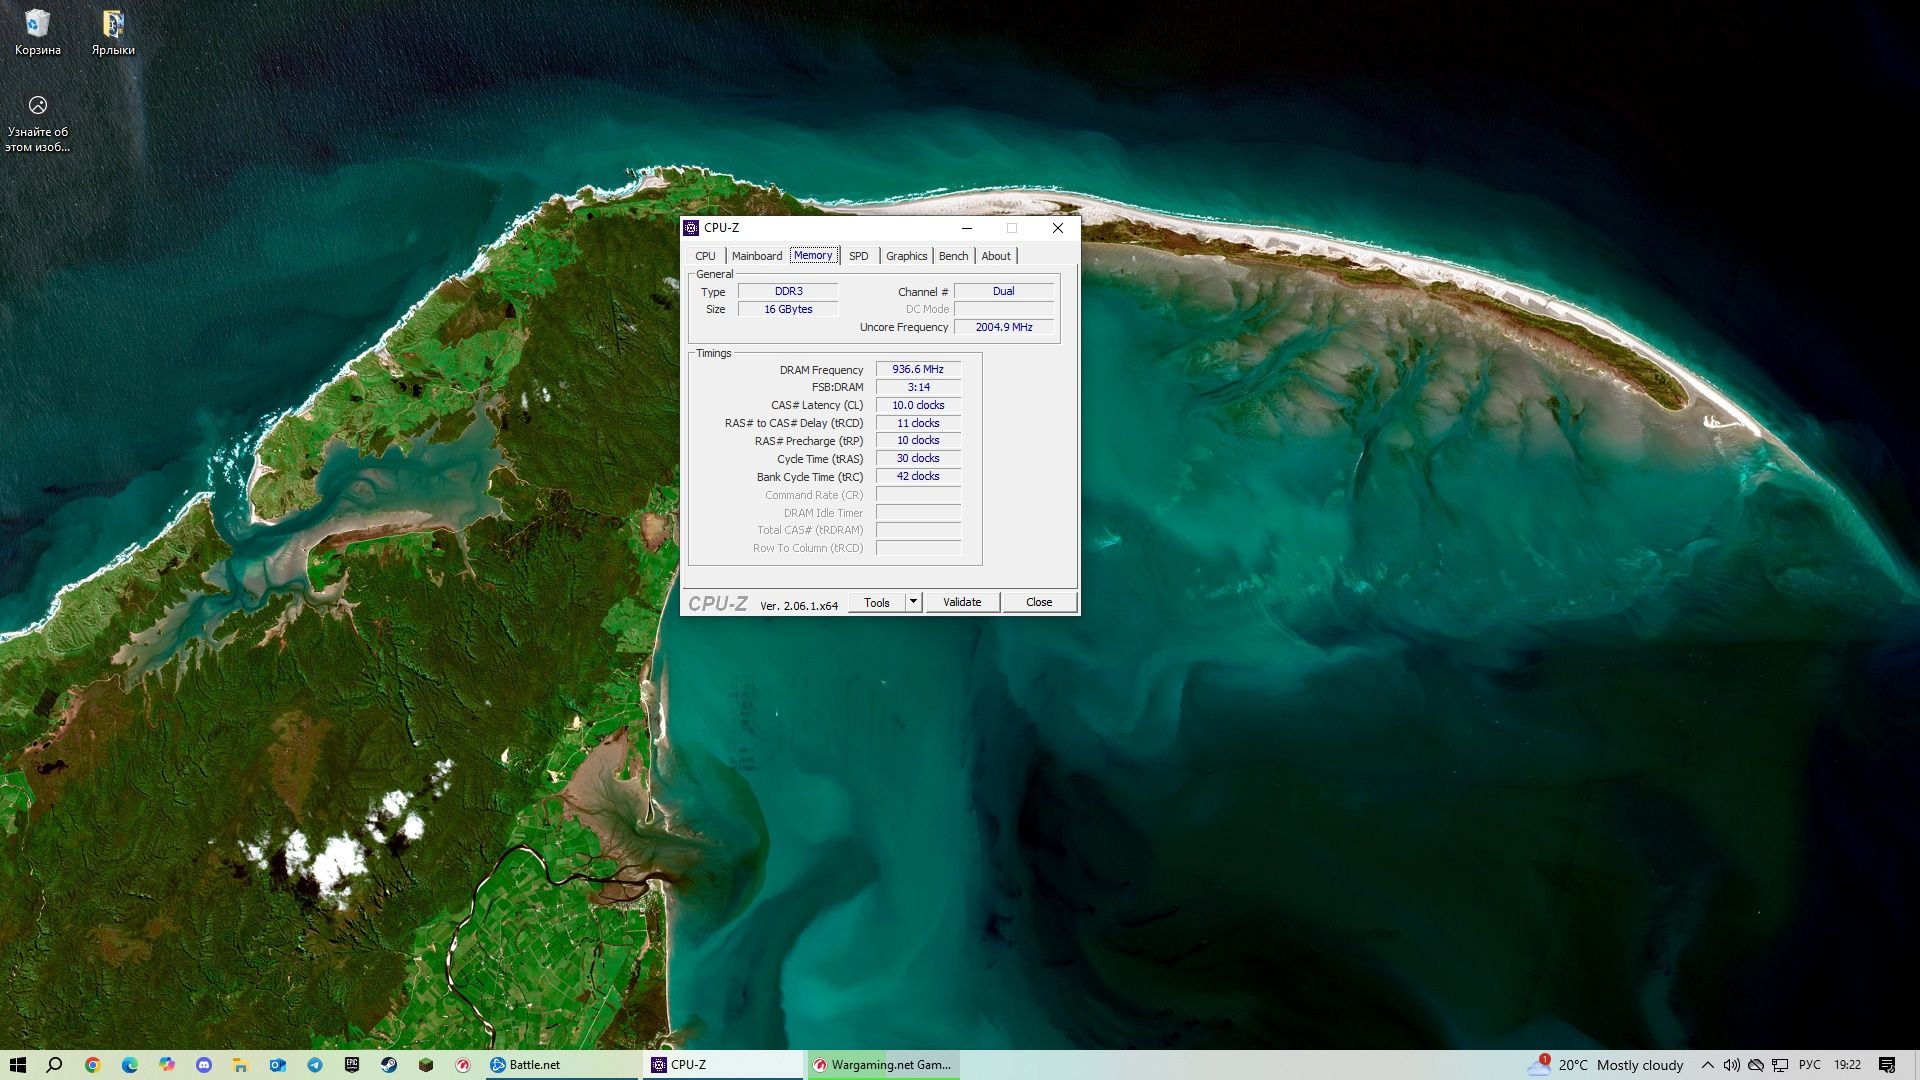
Task: Open notification center icon
Action: 1887,1065
